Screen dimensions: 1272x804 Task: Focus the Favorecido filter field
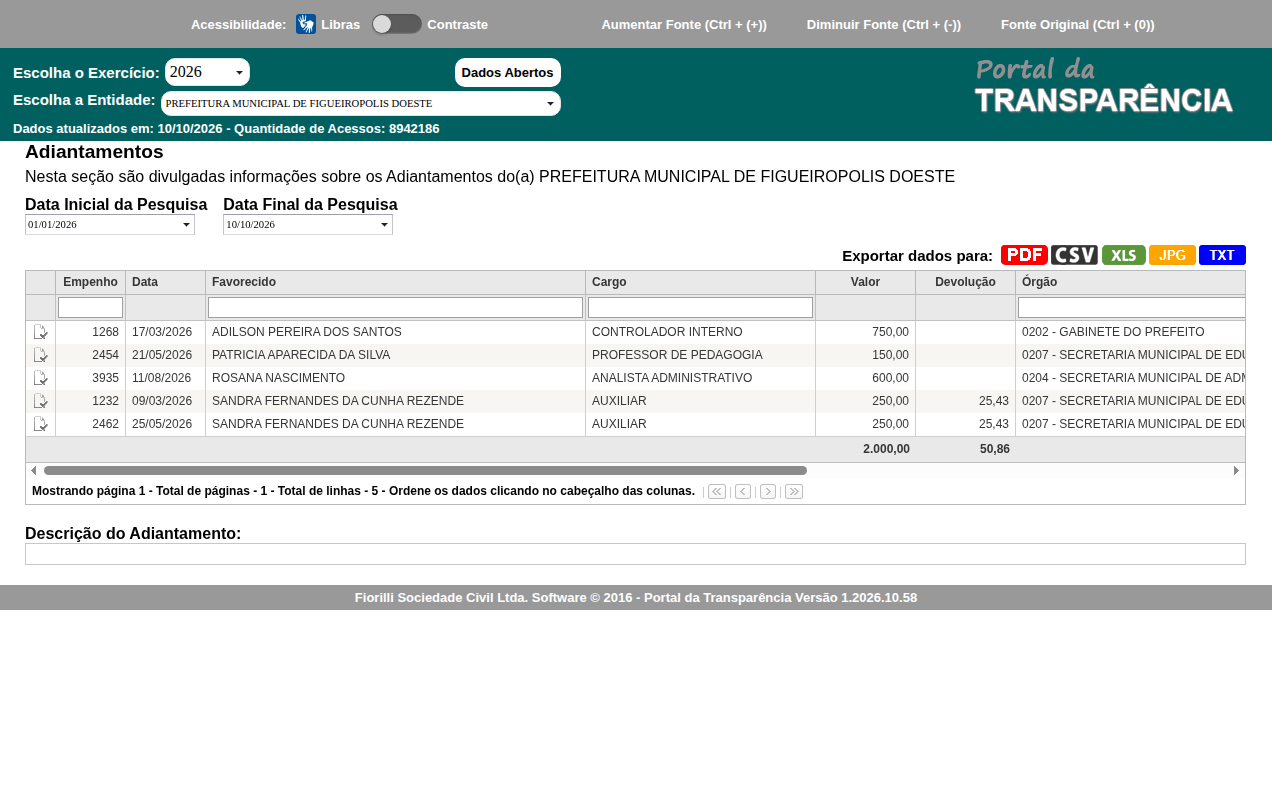click(395, 307)
